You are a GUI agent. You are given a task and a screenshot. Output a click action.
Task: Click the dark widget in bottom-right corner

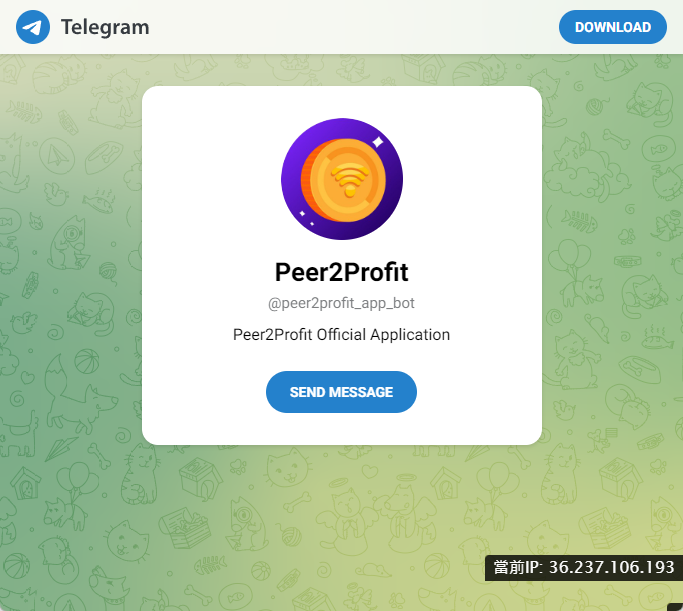(x=675, y=607)
